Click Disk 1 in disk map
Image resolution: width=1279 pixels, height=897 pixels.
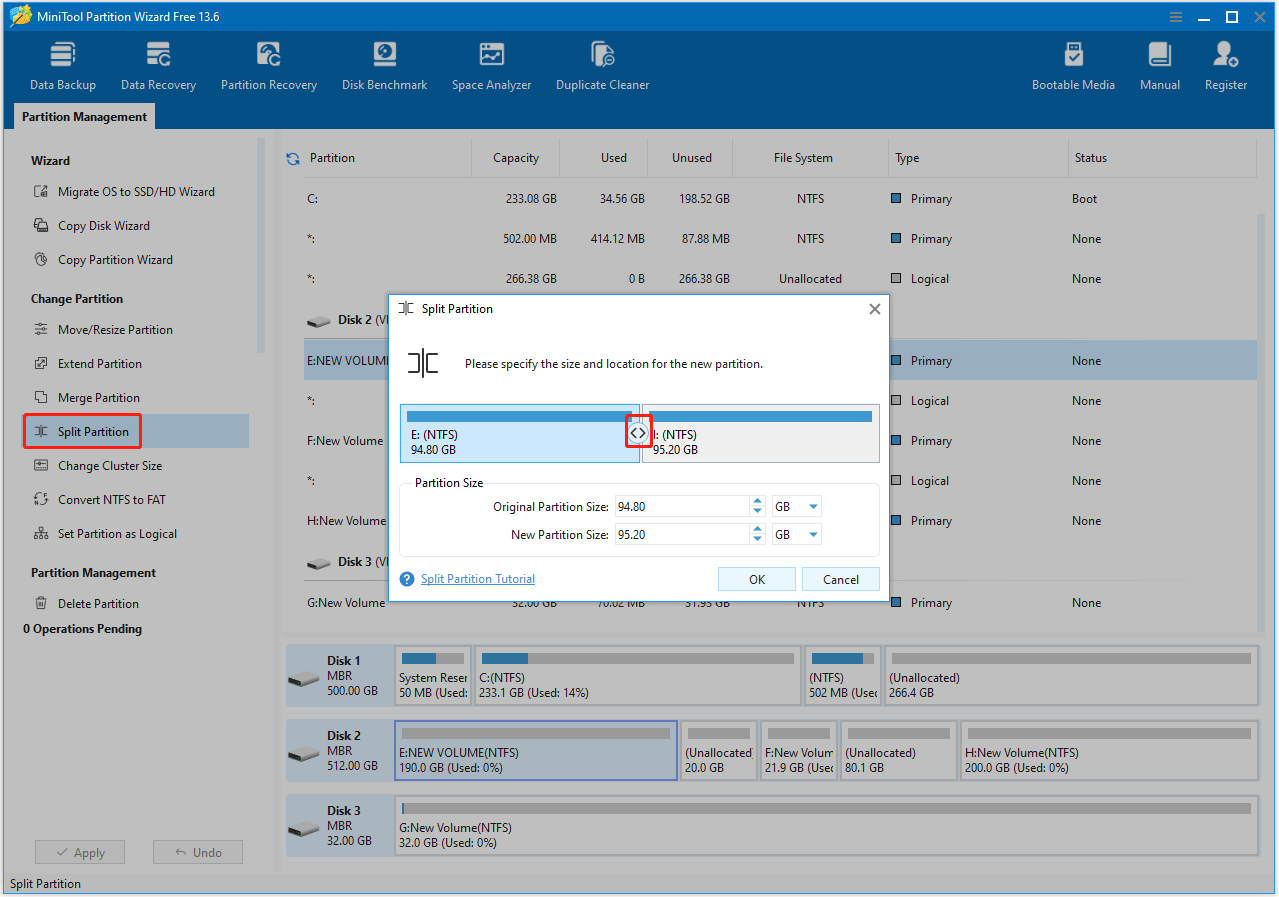(338, 676)
